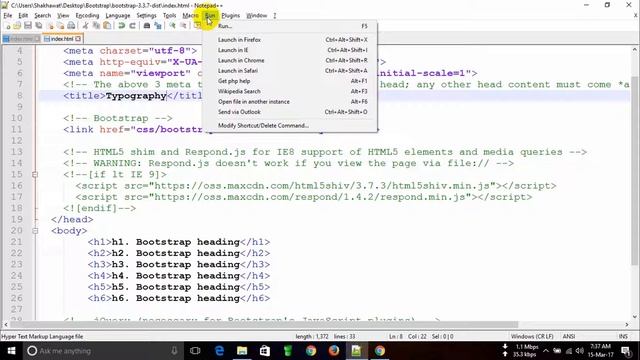
Task: Collapse the fold marker at line 15
Action: [x=35, y=175]
